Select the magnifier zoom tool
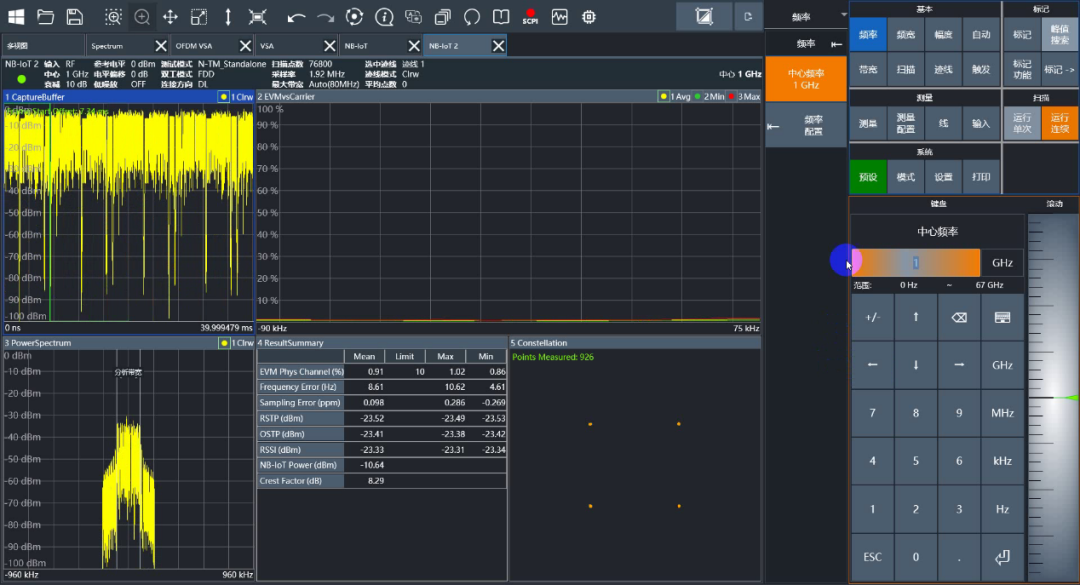Screen dimensions: 1080x585 [x=142, y=17]
